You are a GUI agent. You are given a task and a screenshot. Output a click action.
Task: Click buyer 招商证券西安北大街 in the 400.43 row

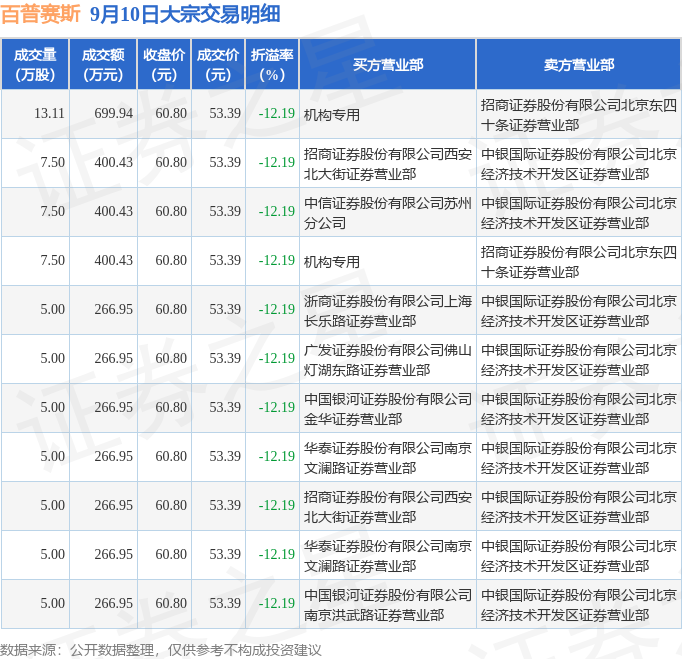(x=388, y=164)
